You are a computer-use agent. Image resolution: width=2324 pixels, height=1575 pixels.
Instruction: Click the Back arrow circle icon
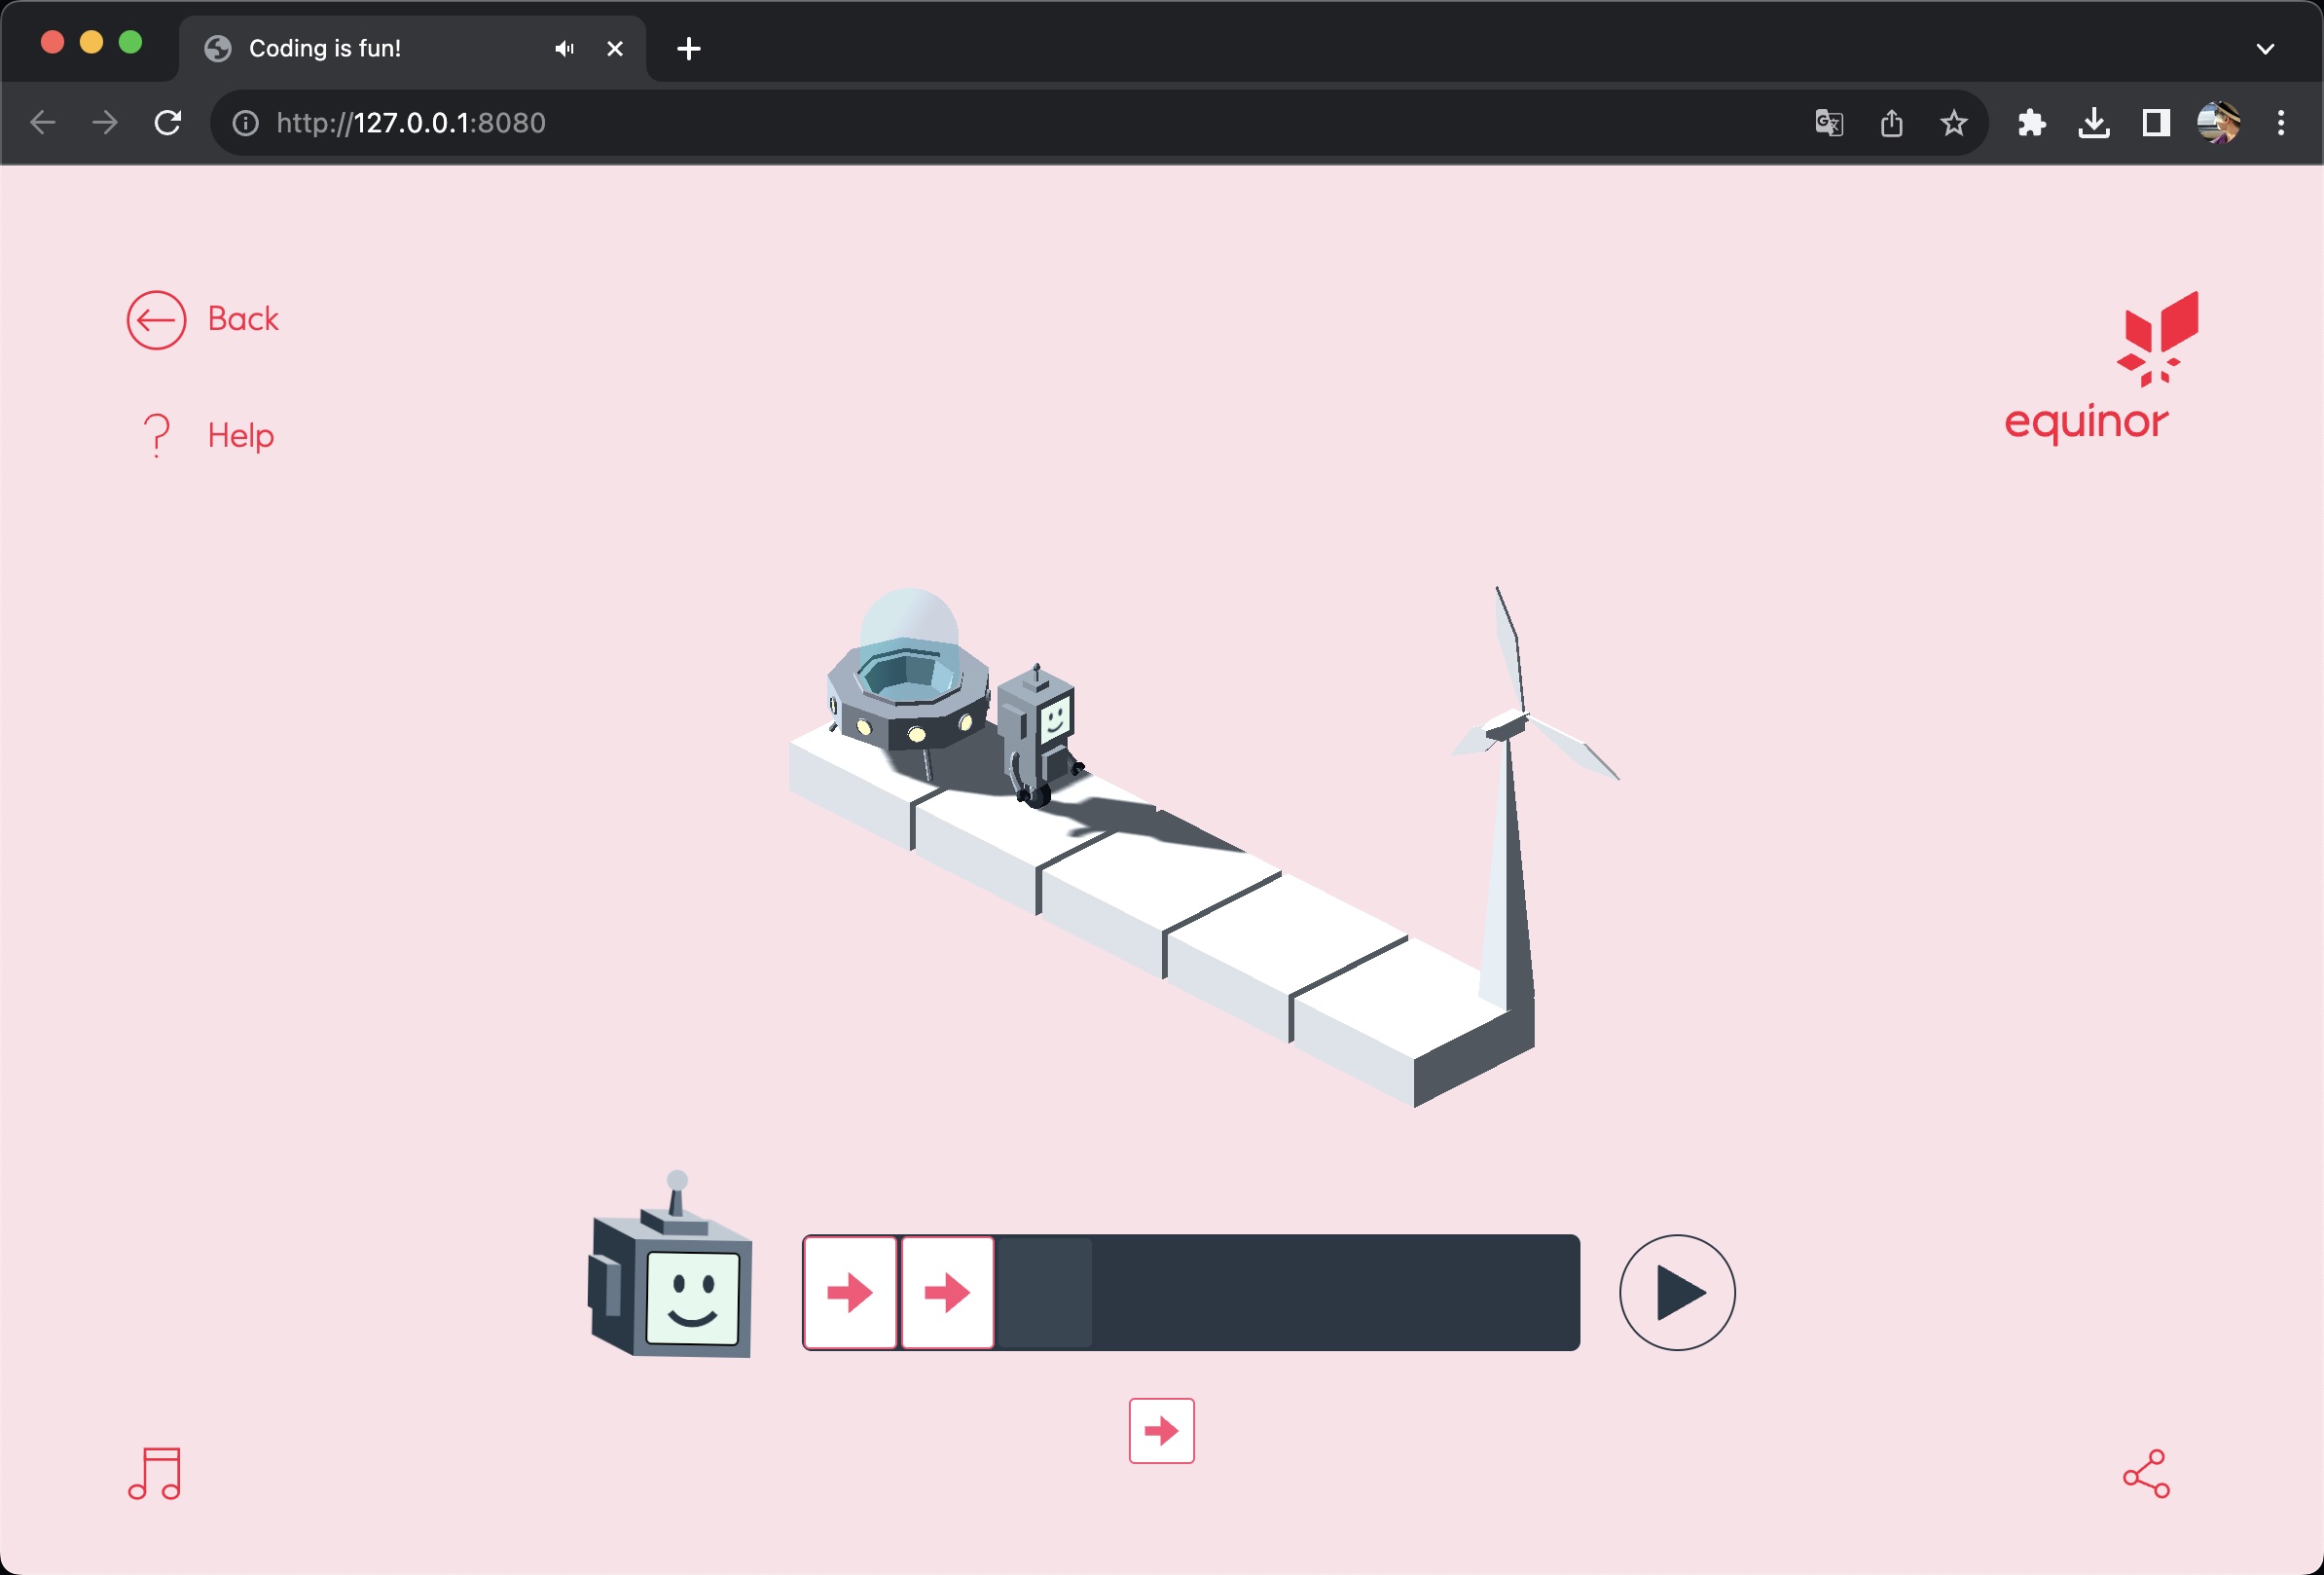click(x=156, y=320)
